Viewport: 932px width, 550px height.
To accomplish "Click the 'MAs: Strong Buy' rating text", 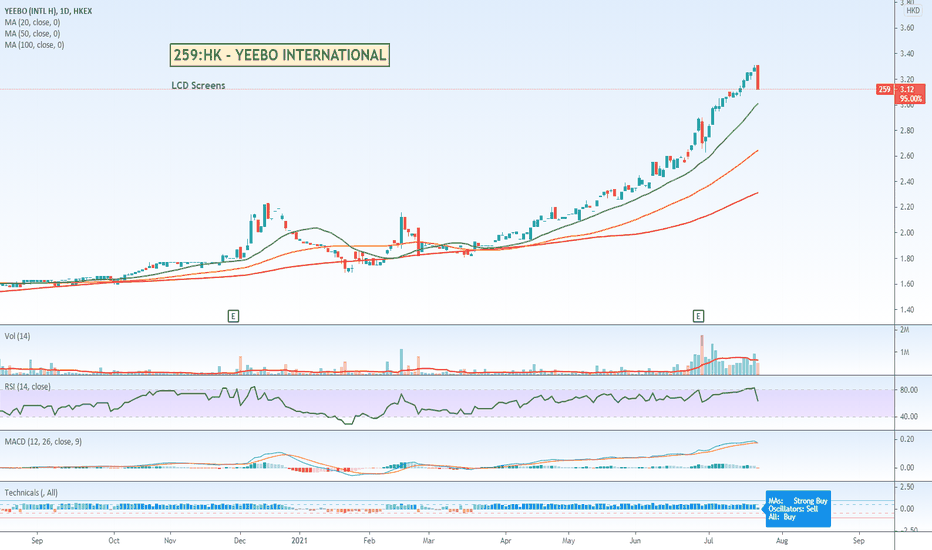I will [x=798, y=501].
